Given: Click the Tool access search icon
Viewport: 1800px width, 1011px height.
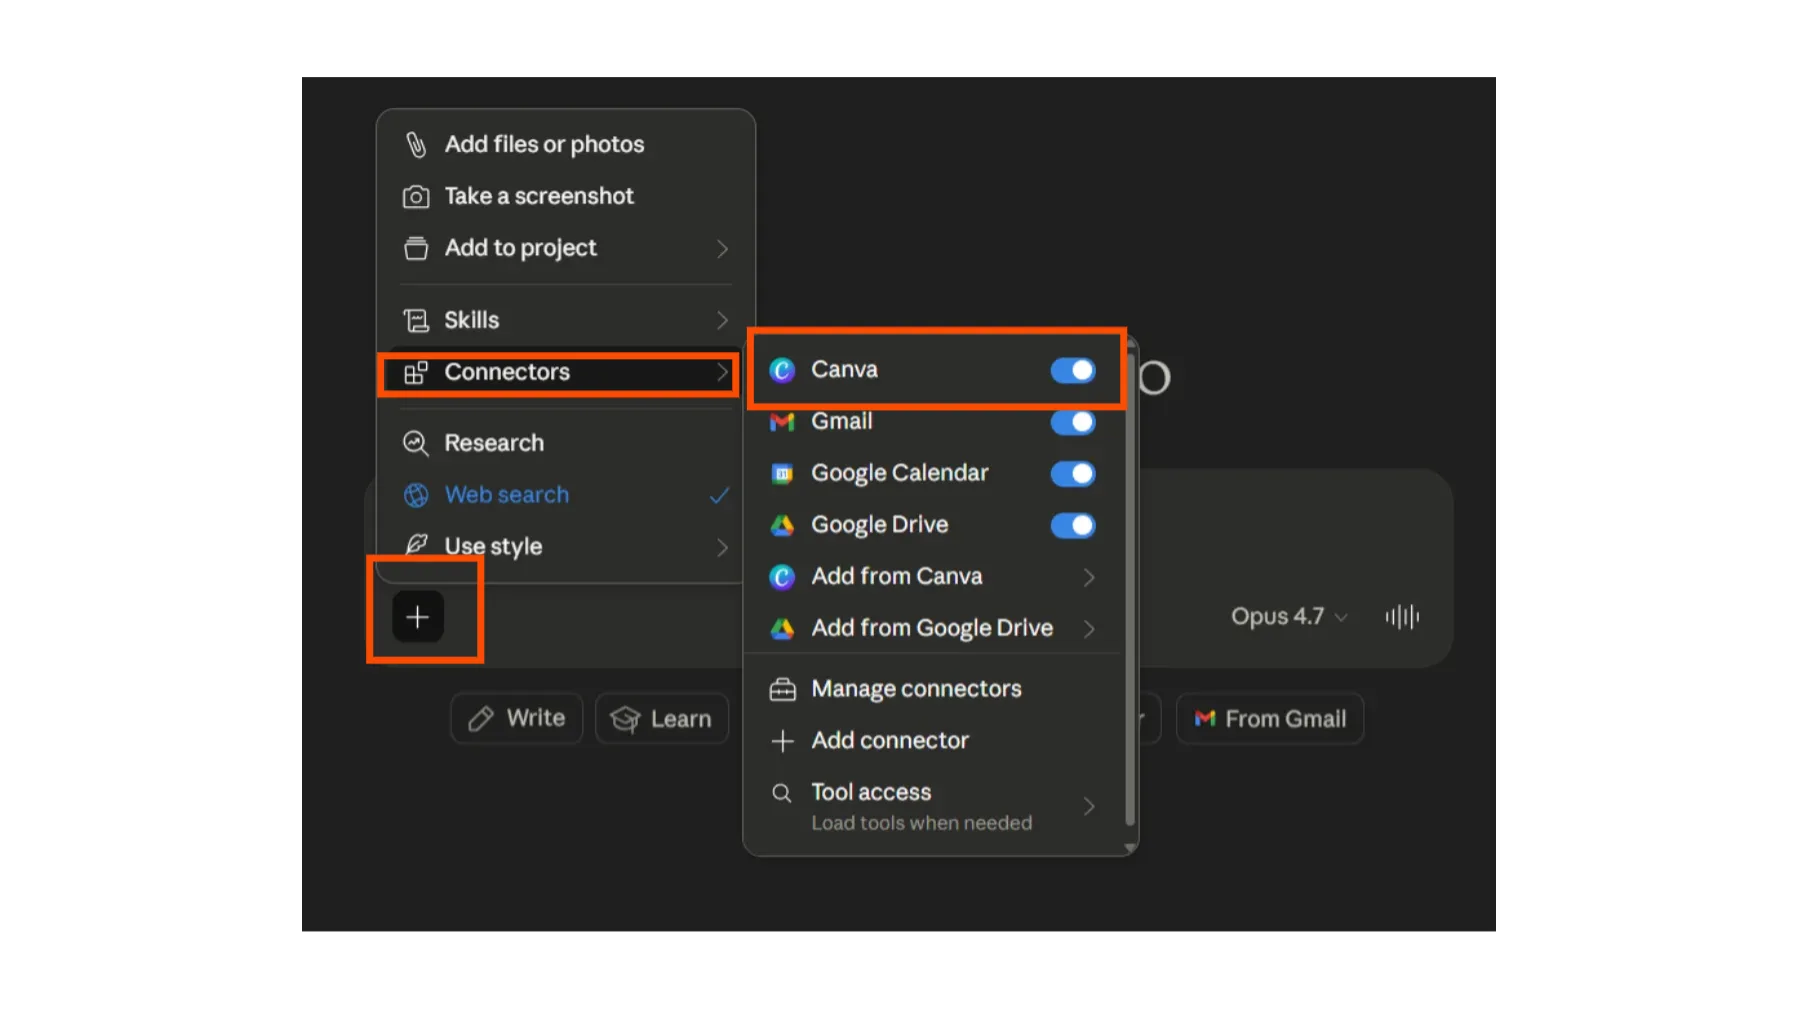Looking at the screenshot, I should pyautogui.click(x=782, y=793).
